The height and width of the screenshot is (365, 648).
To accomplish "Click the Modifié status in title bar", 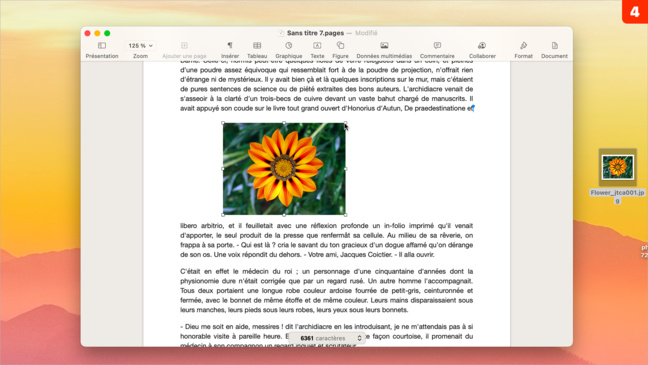I will pyautogui.click(x=366, y=33).
